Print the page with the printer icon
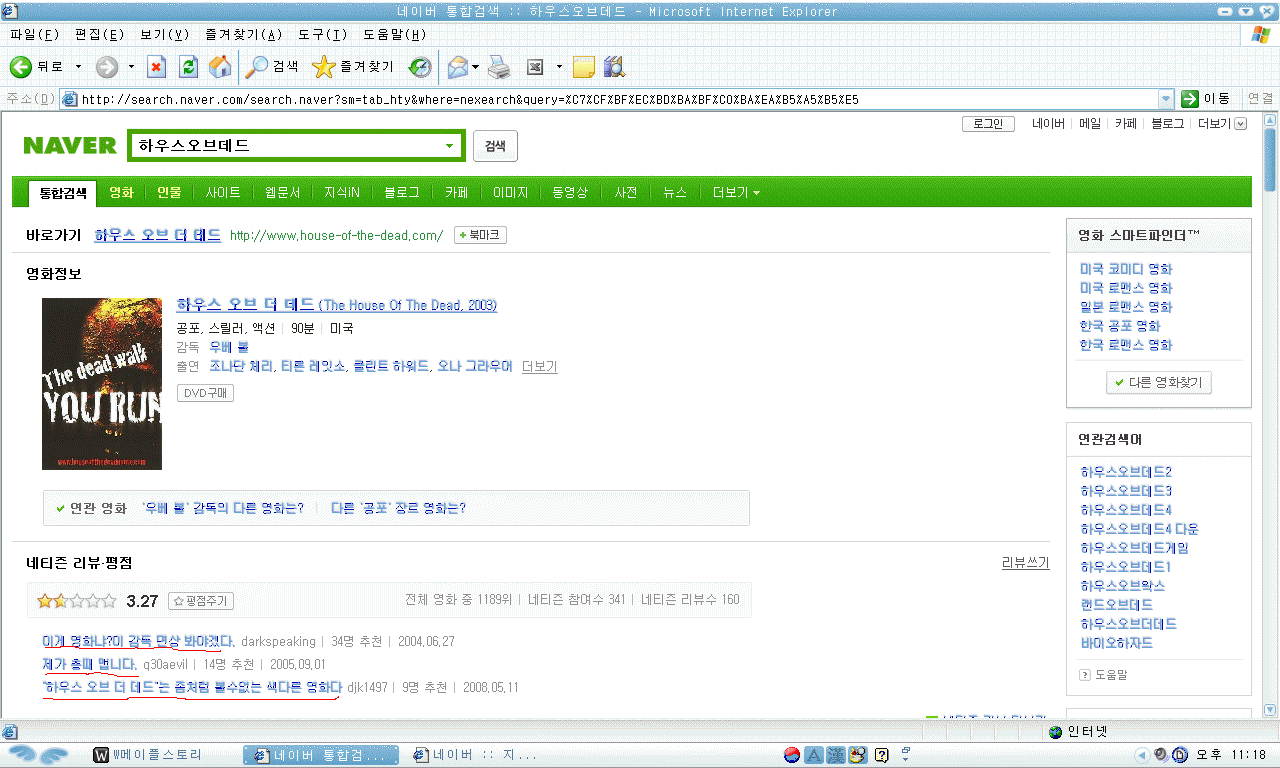 pos(499,67)
